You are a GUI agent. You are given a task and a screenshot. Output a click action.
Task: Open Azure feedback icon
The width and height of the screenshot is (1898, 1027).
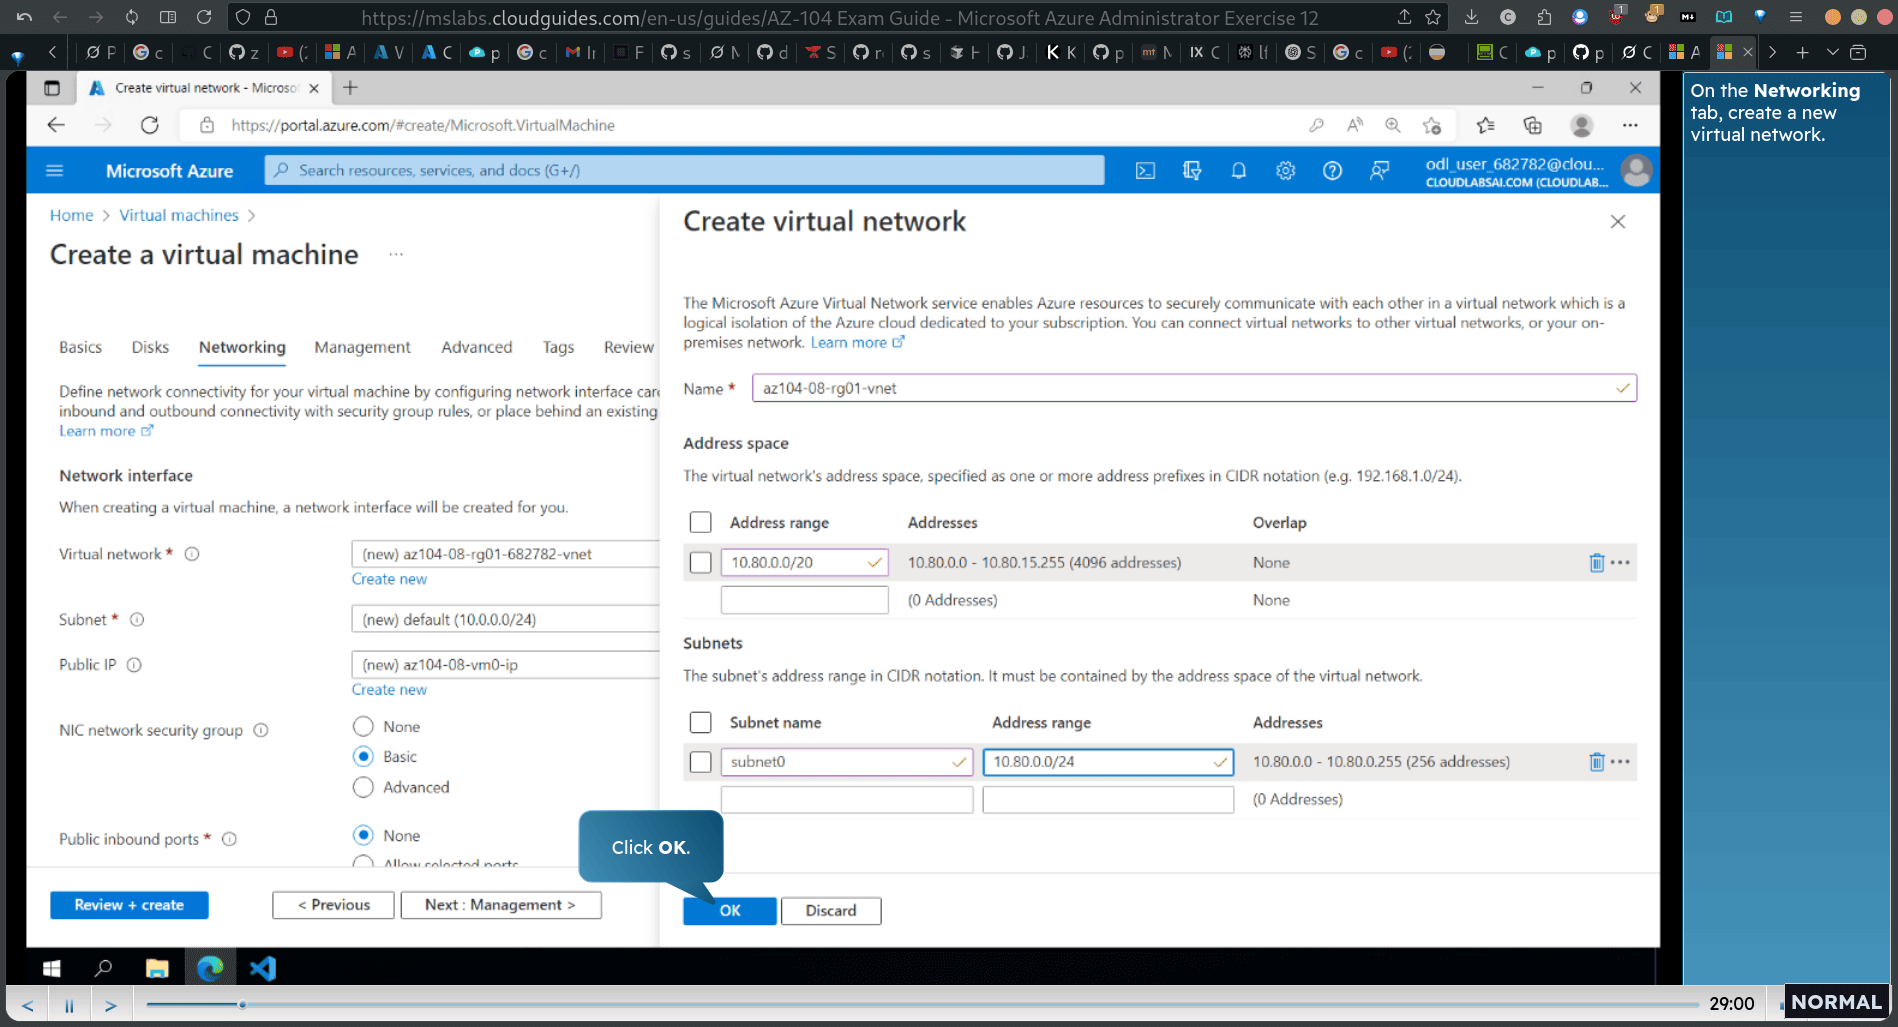tap(1380, 171)
